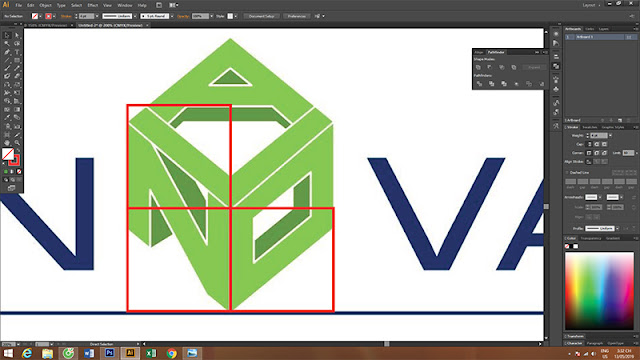
Task: Click the Unite shape mode in Pathfinder
Action: 478,67
